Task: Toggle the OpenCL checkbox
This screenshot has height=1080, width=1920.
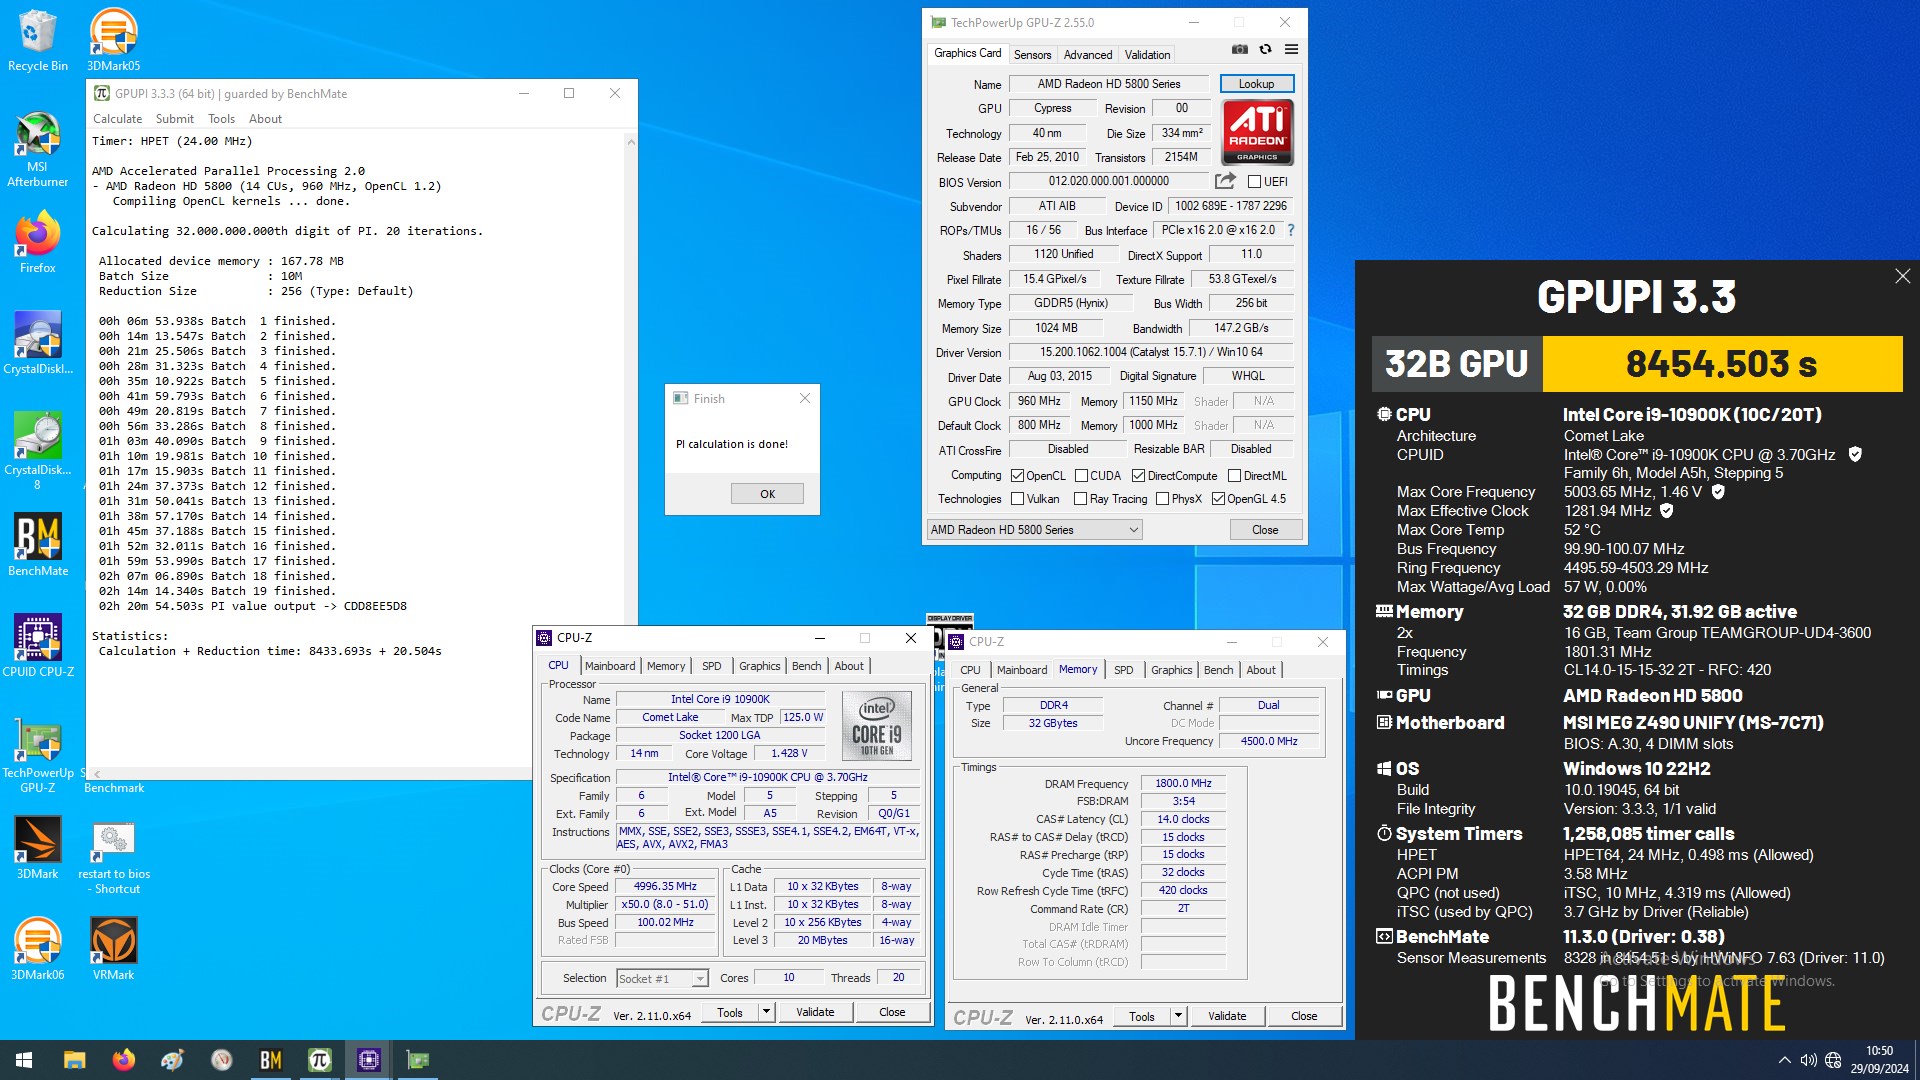Action: coord(1017,476)
